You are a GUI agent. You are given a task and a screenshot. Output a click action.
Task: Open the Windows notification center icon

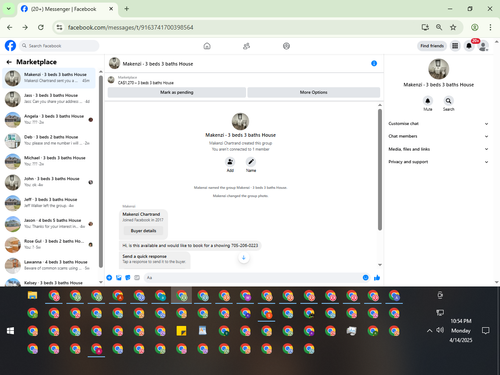486,331
